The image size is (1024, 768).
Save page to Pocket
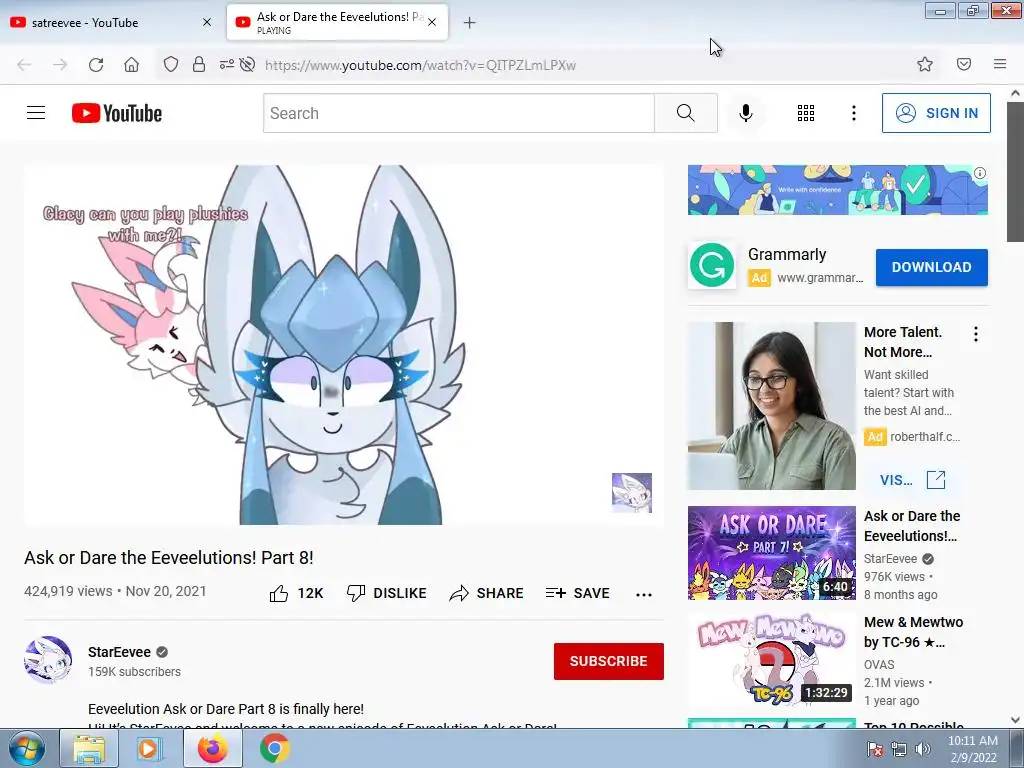click(x=964, y=64)
